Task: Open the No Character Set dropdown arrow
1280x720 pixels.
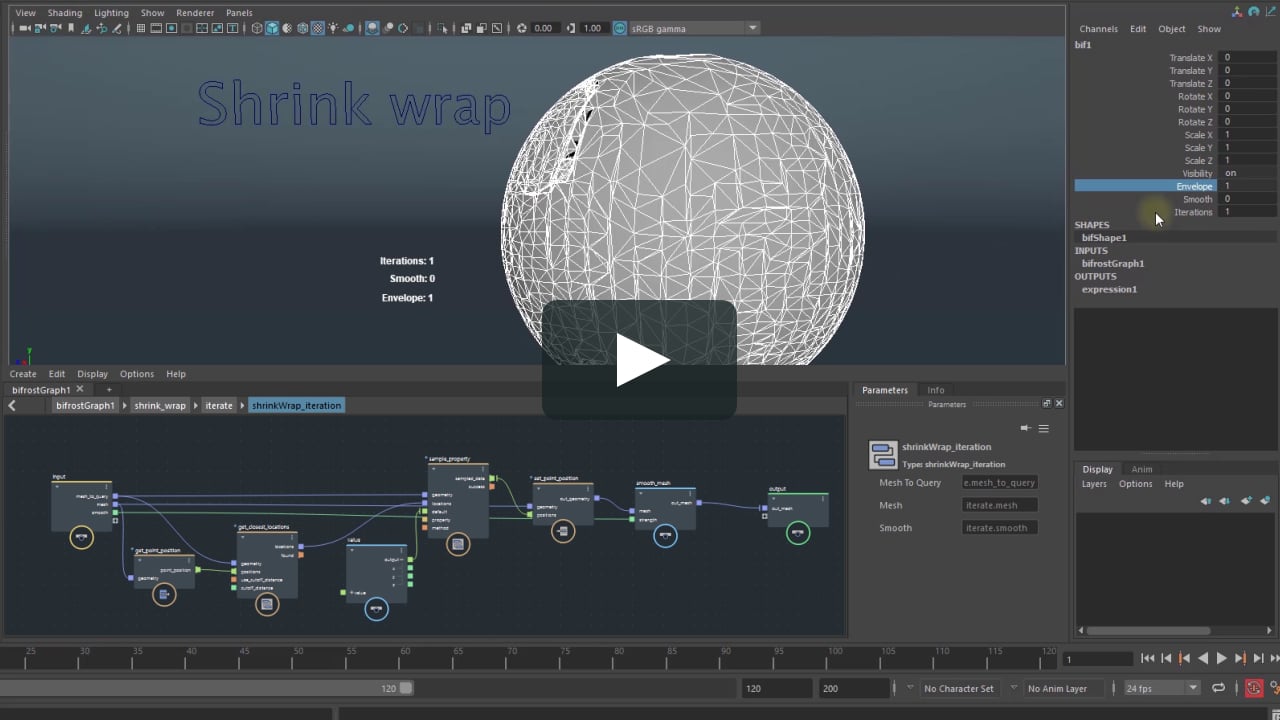Action: 909,688
